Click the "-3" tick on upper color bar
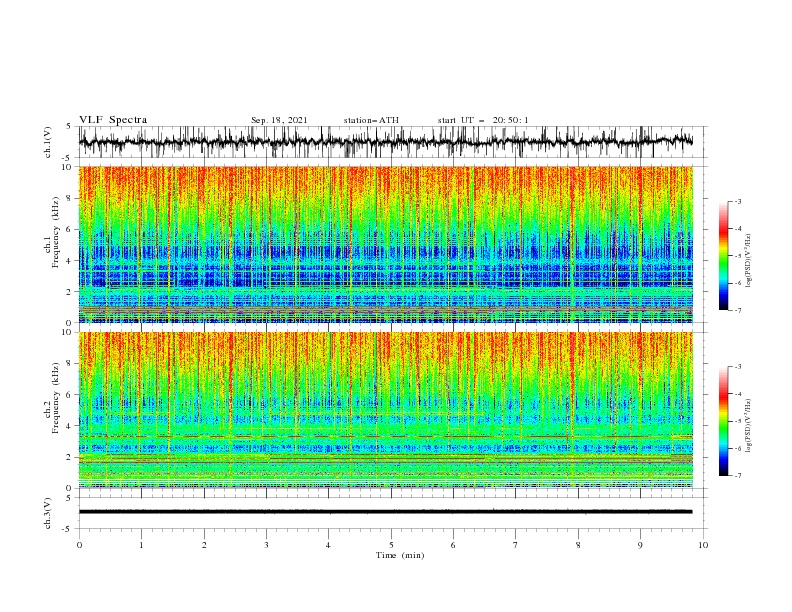The height and width of the screenshot is (612, 792). coord(737,201)
